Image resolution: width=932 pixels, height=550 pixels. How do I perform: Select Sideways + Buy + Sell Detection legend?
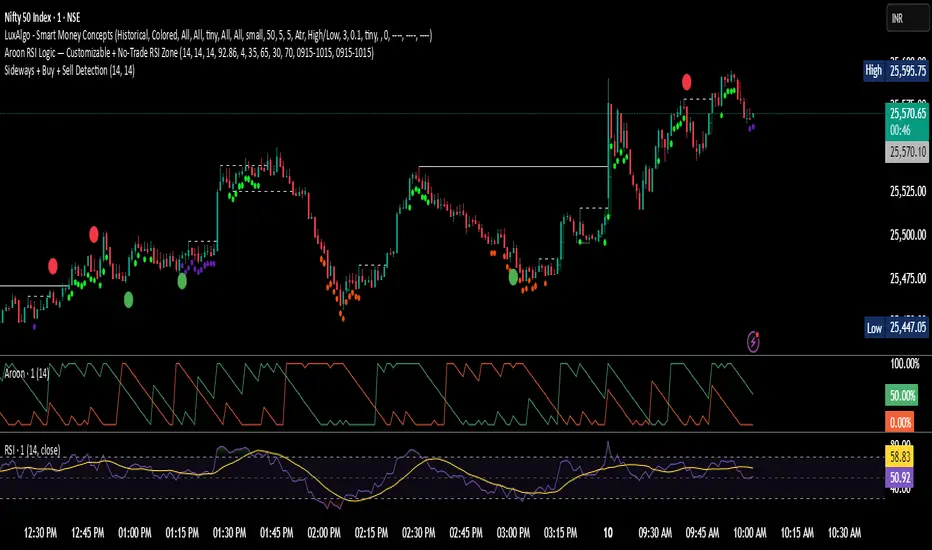pos(70,70)
